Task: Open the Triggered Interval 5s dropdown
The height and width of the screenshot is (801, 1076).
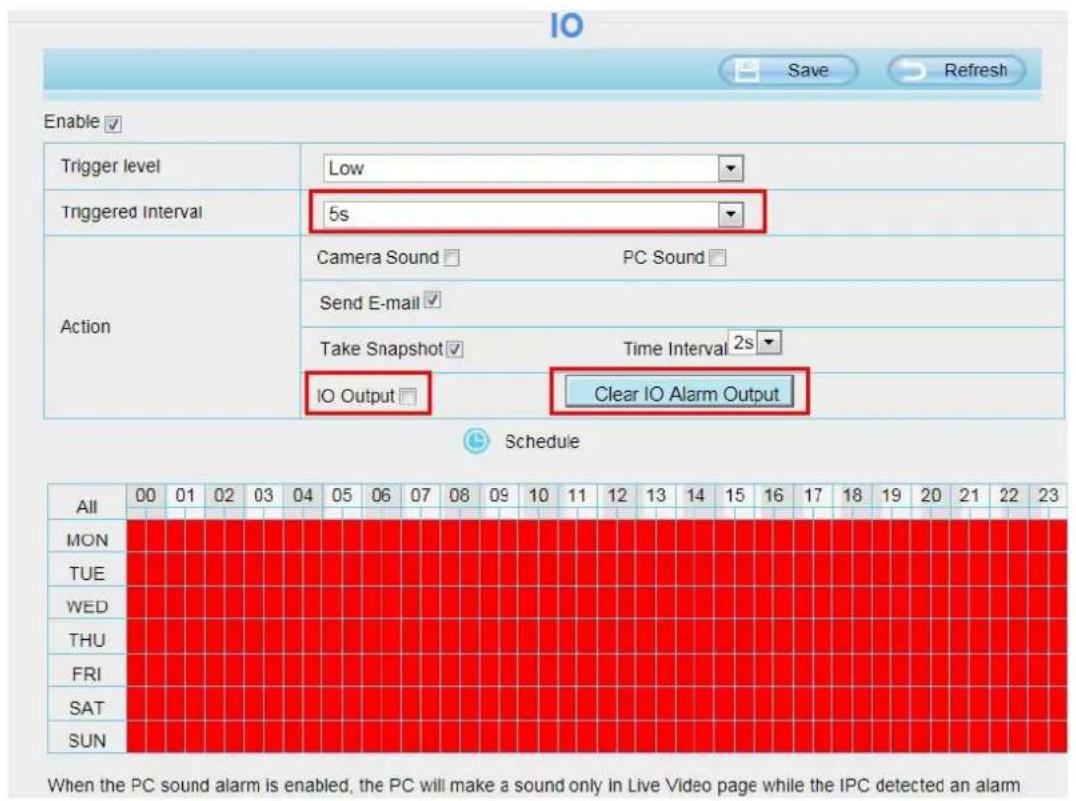Action: (534, 214)
